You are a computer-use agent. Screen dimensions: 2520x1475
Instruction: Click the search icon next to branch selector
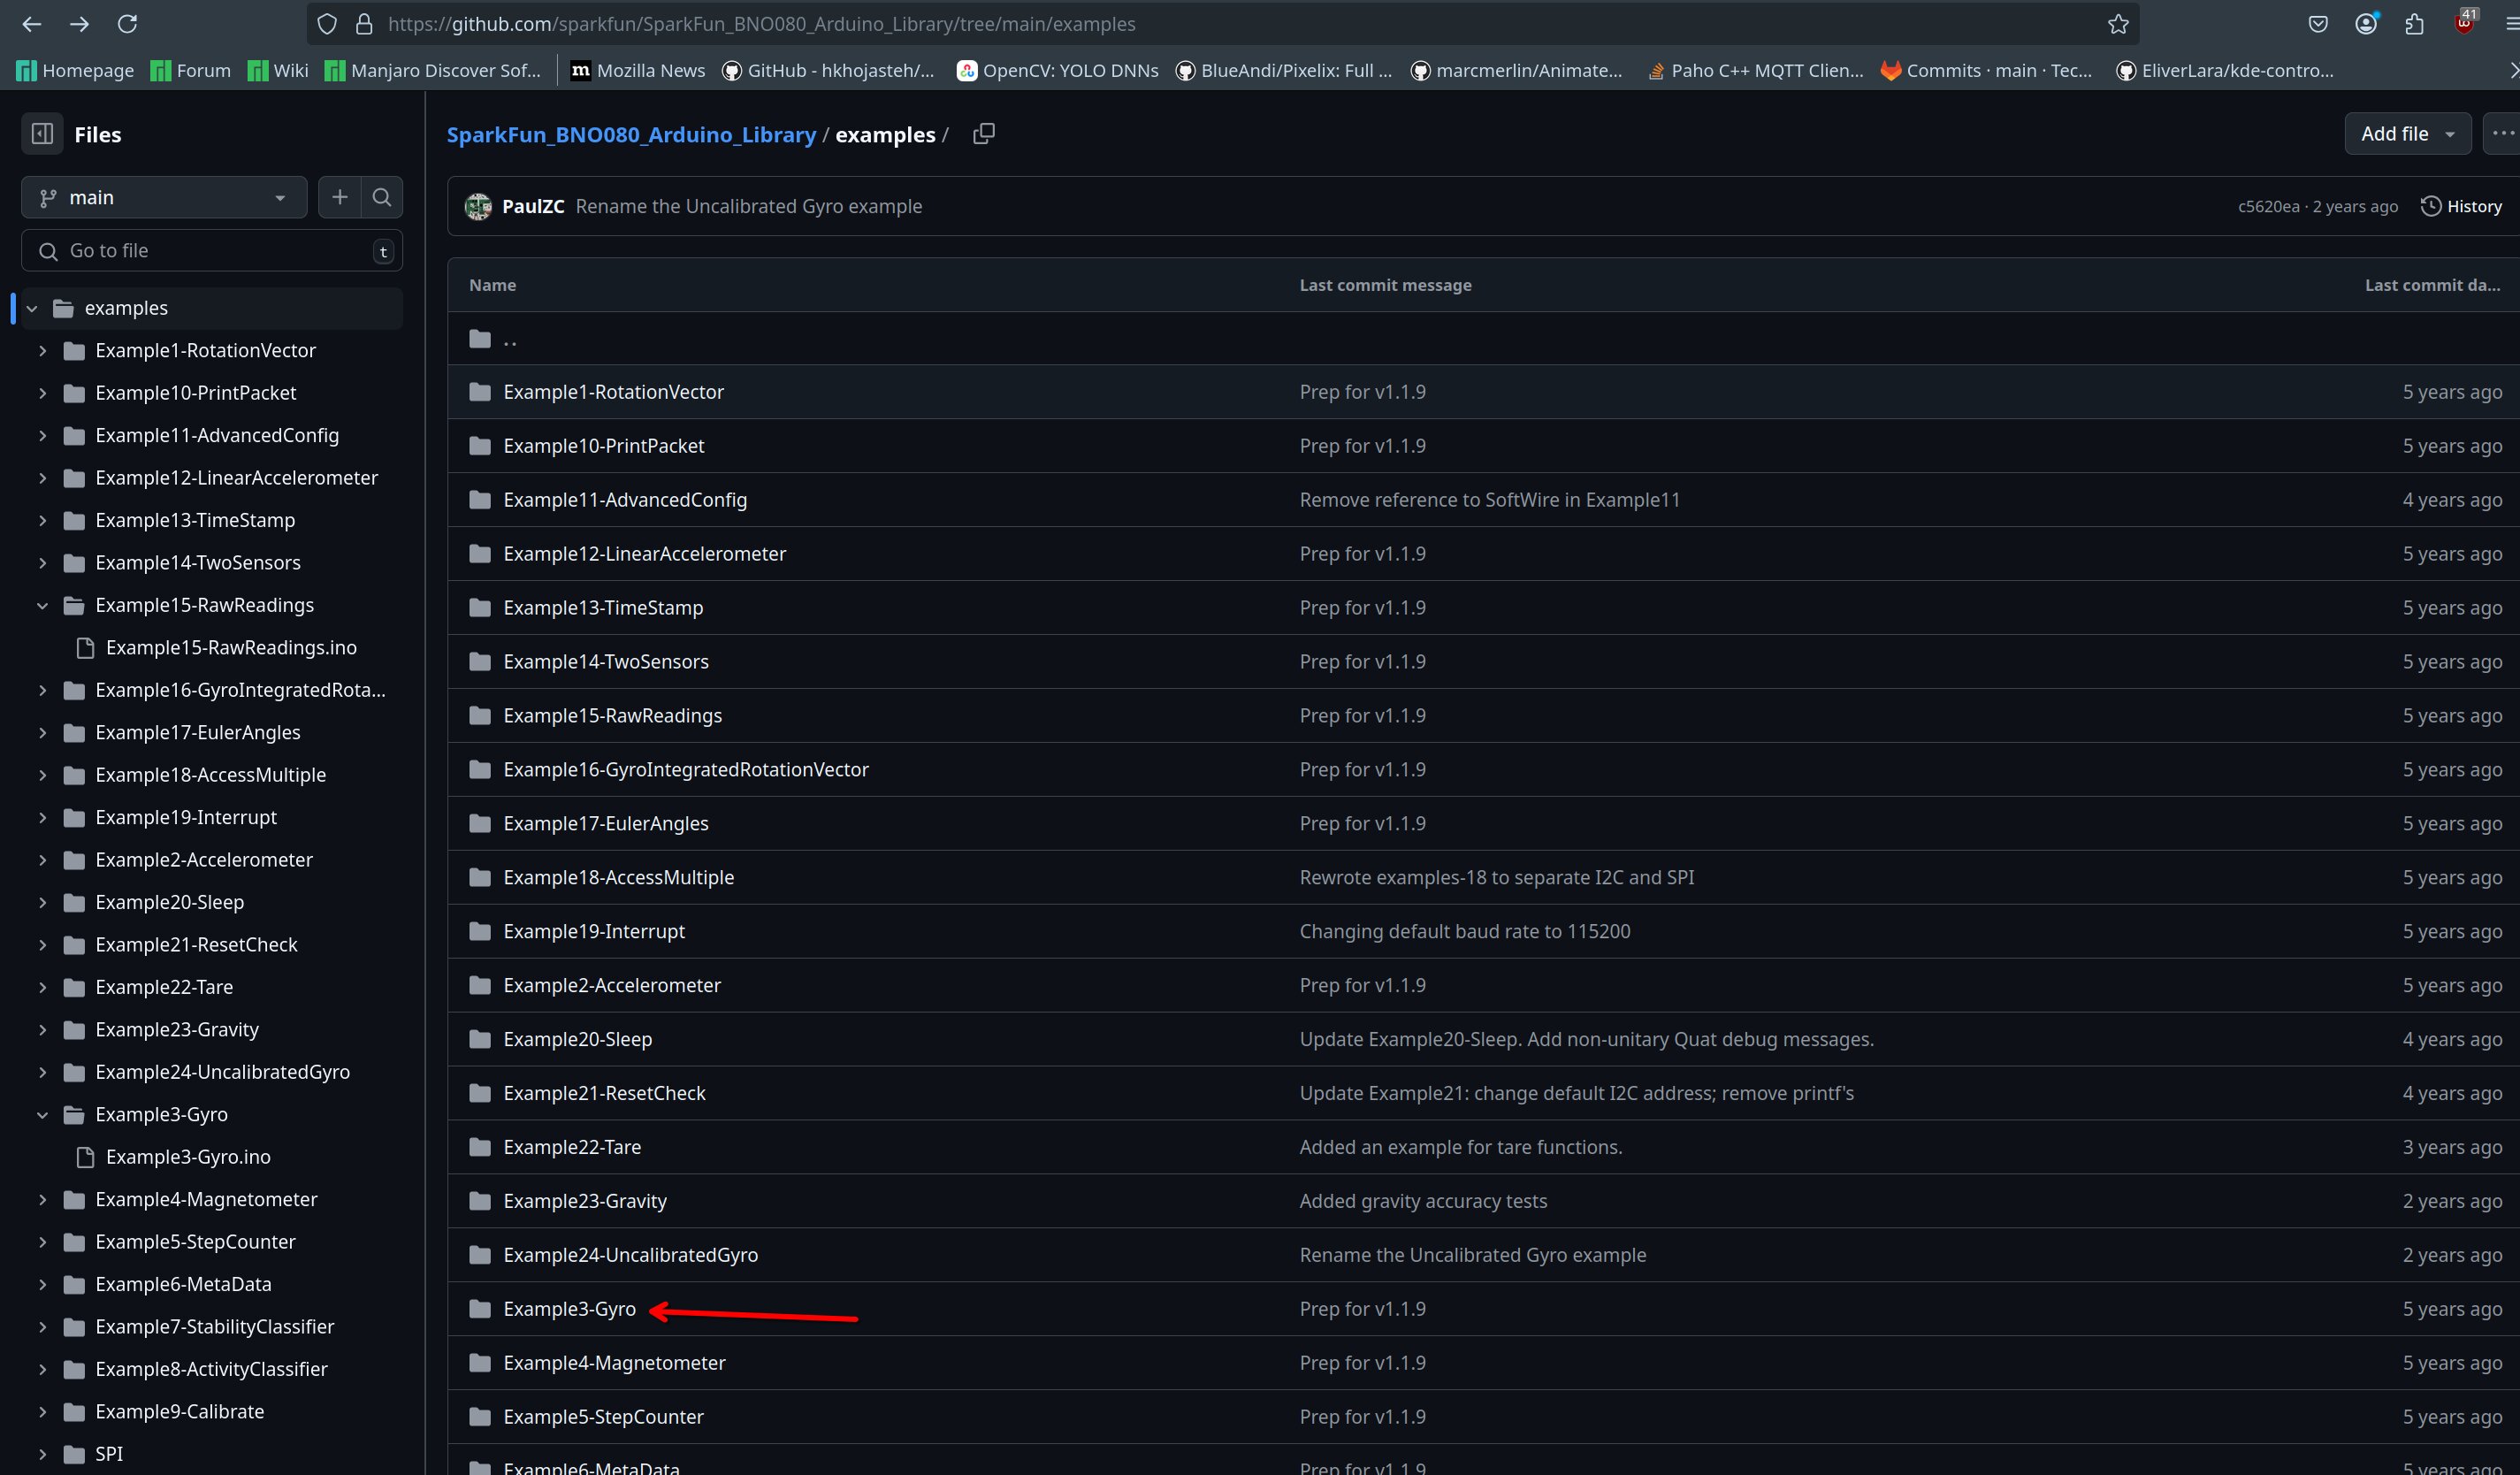(x=382, y=197)
